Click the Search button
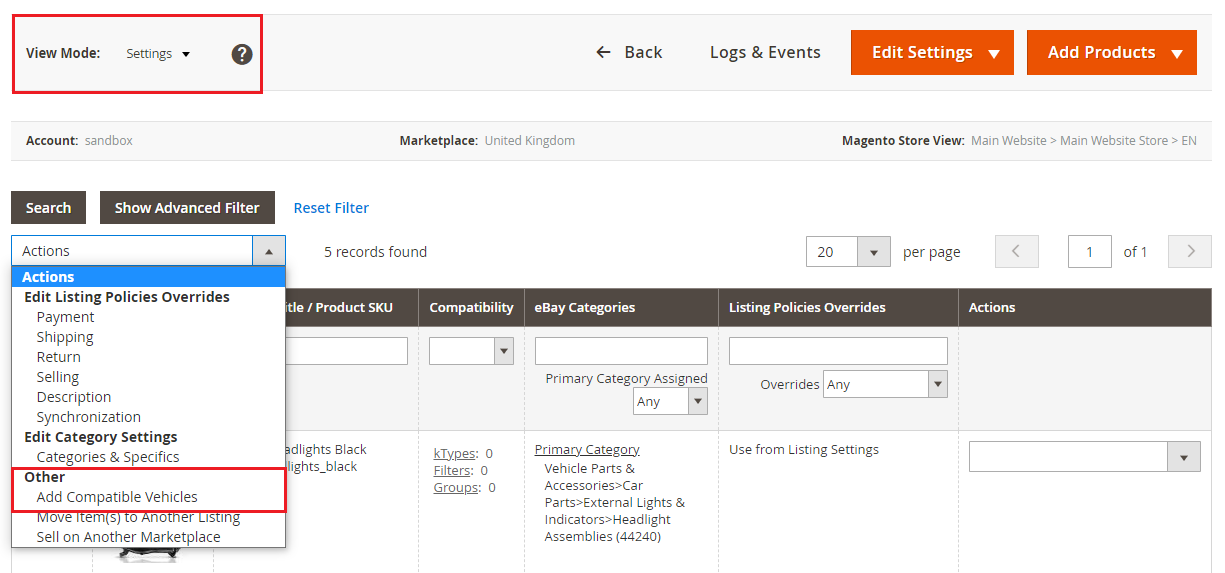This screenshot has height=573, width=1225. coord(48,208)
